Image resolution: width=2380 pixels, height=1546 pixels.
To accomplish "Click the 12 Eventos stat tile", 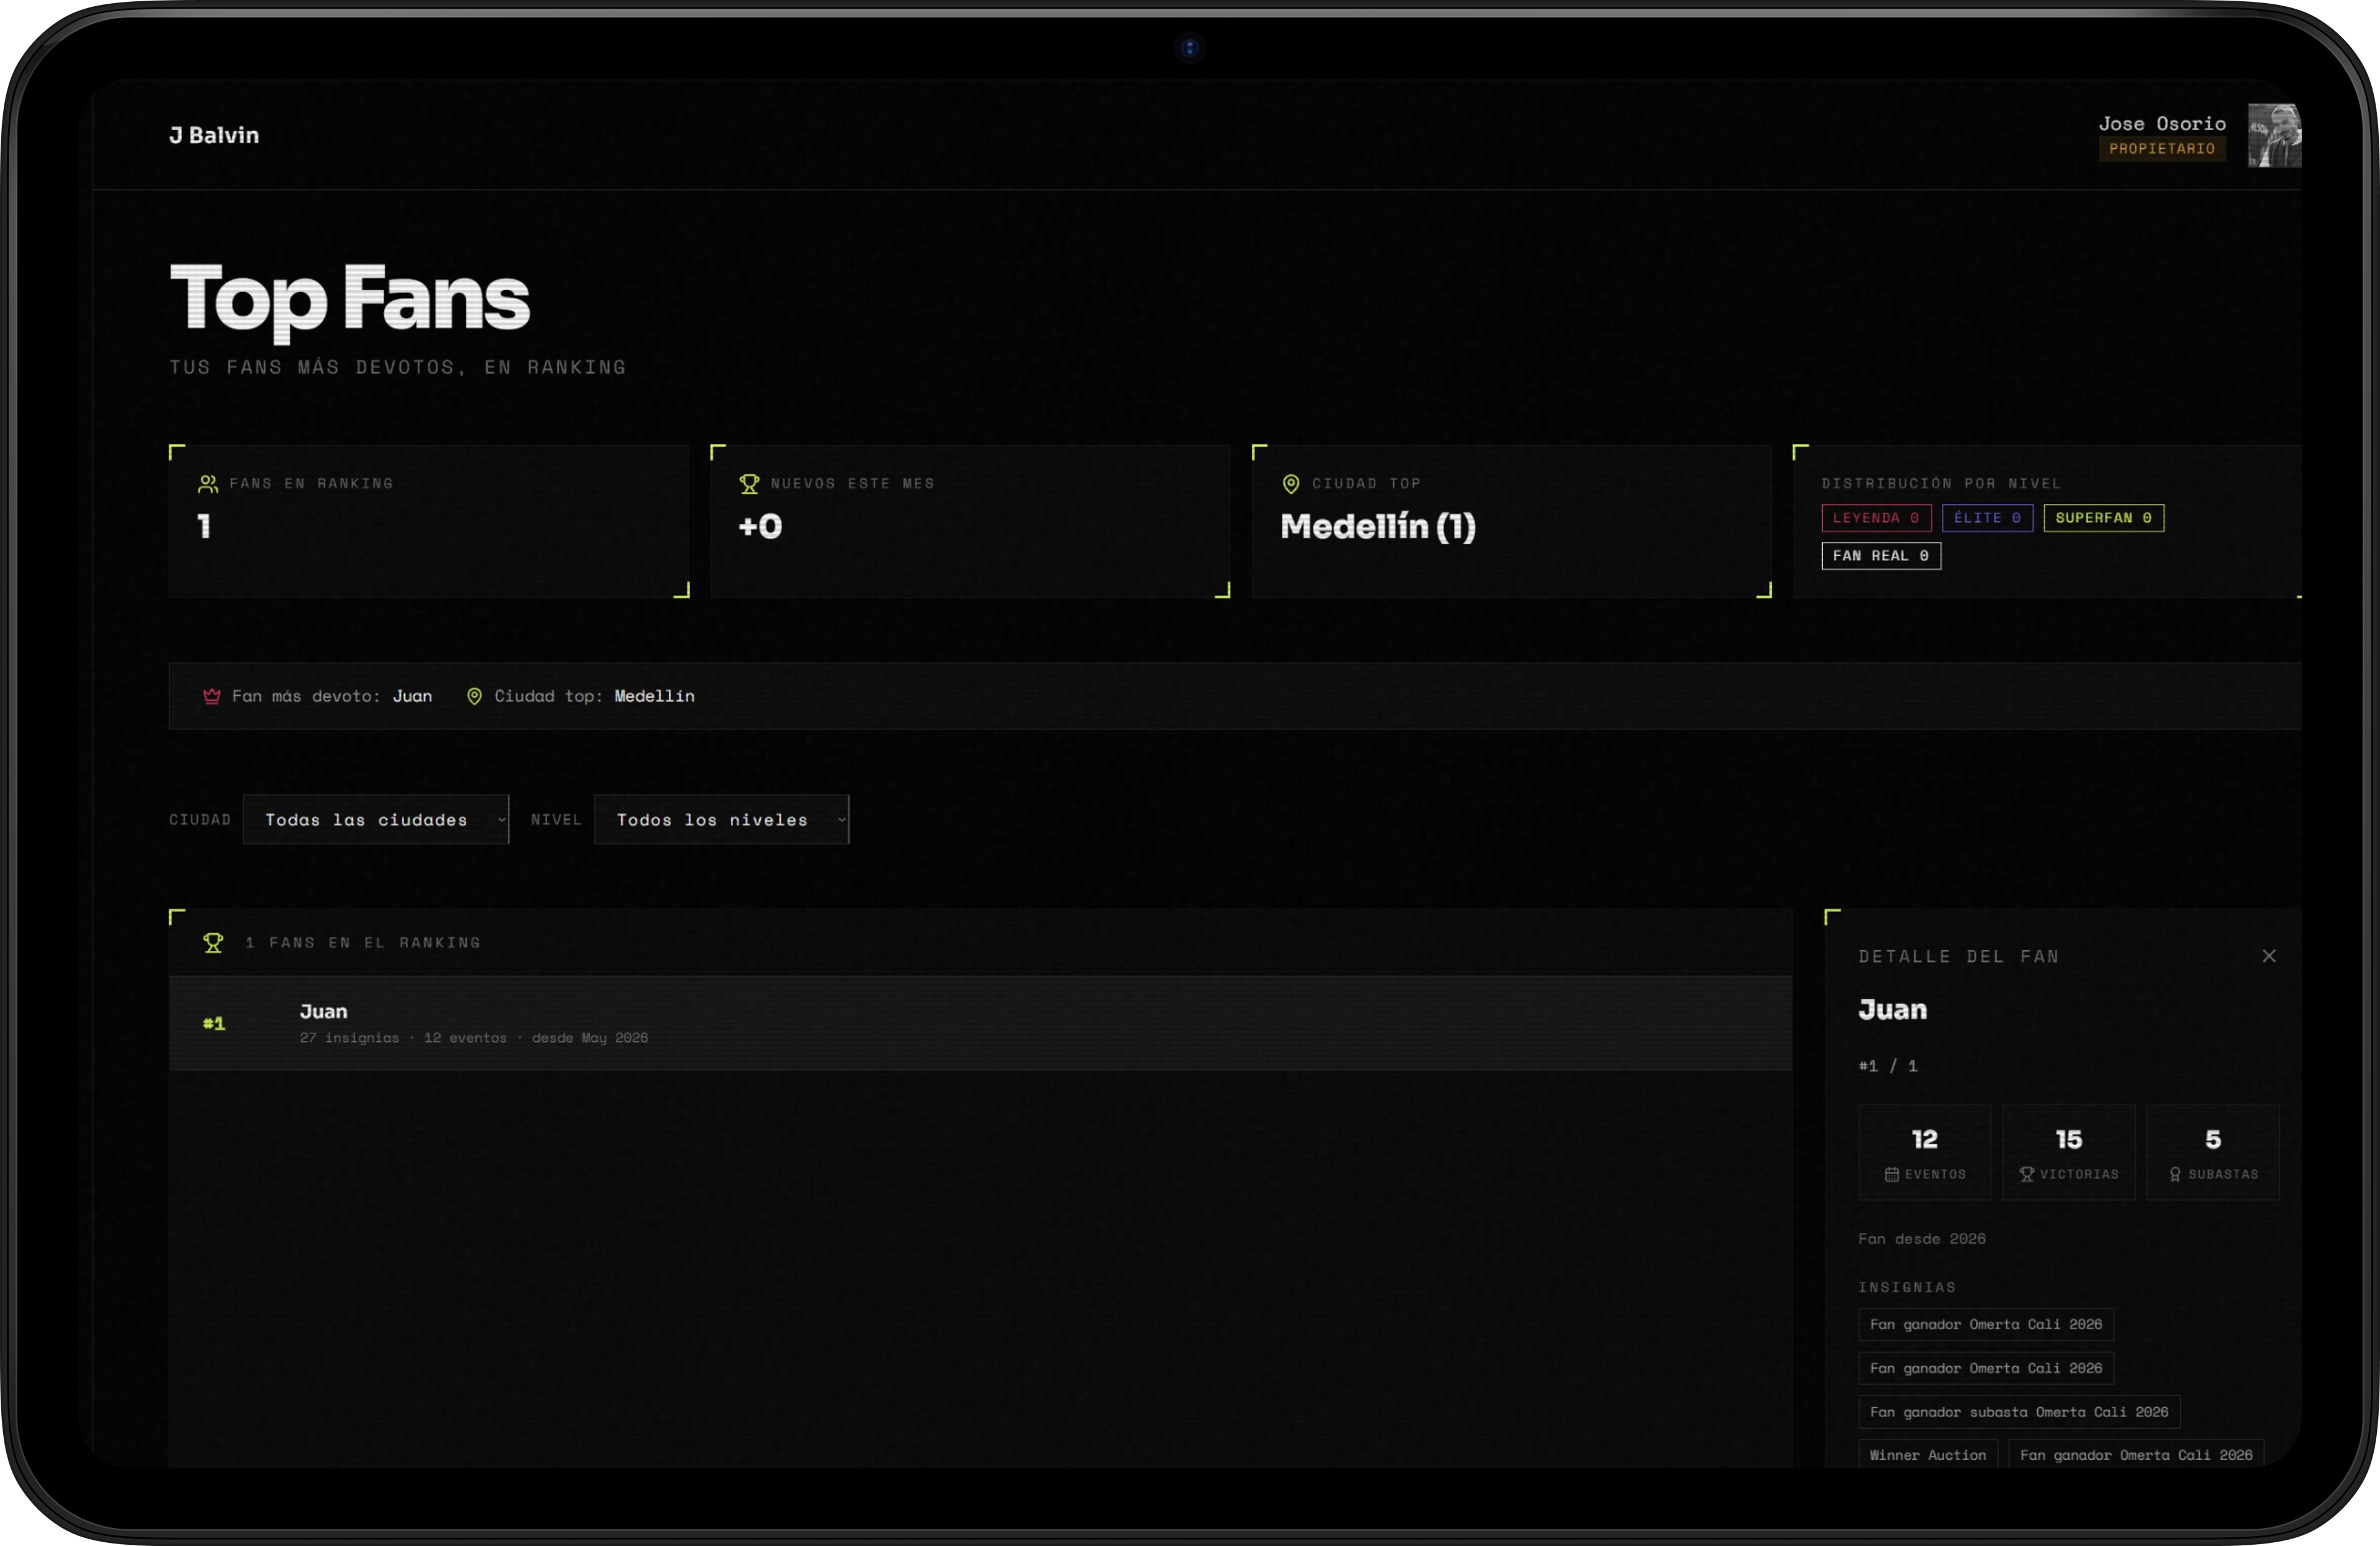I will [1925, 1152].
